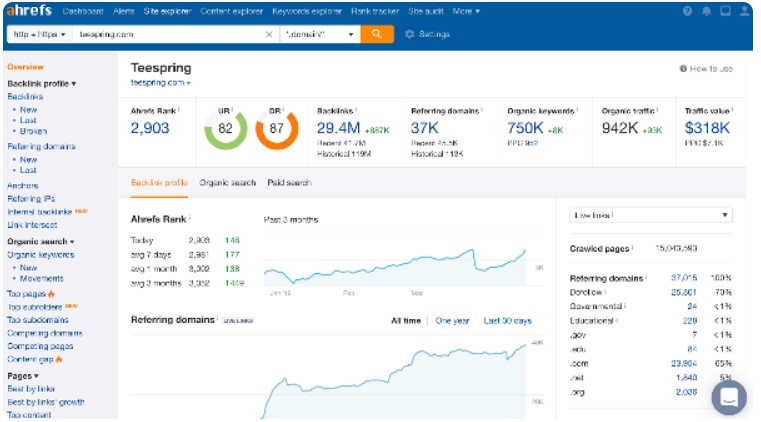
Task: Open Internal backlinks link
Action: coord(40,212)
